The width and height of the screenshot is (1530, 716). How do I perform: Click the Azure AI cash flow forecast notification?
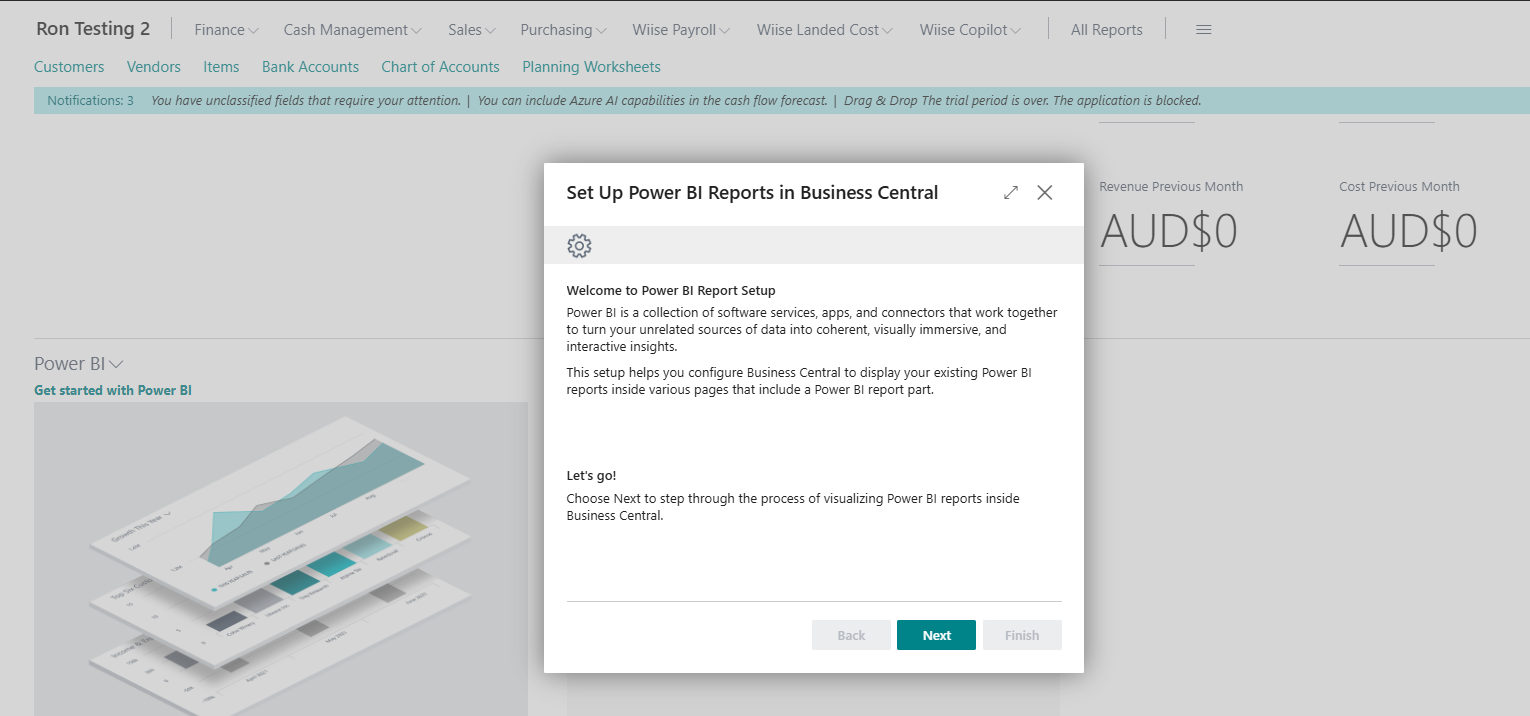point(652,100)
